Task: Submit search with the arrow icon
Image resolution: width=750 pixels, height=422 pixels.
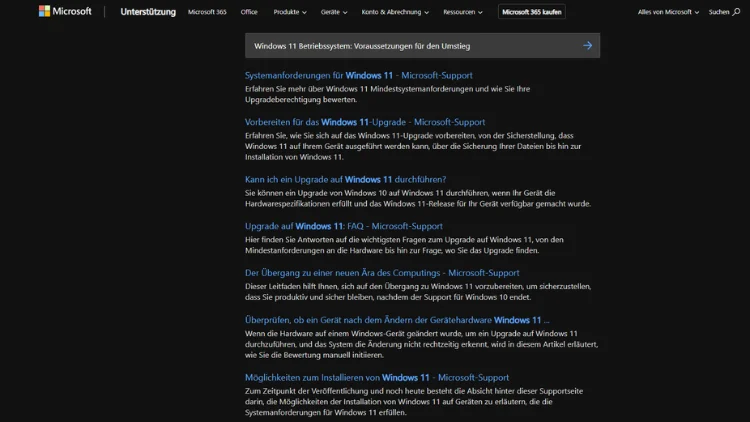Action: (587, 45)
